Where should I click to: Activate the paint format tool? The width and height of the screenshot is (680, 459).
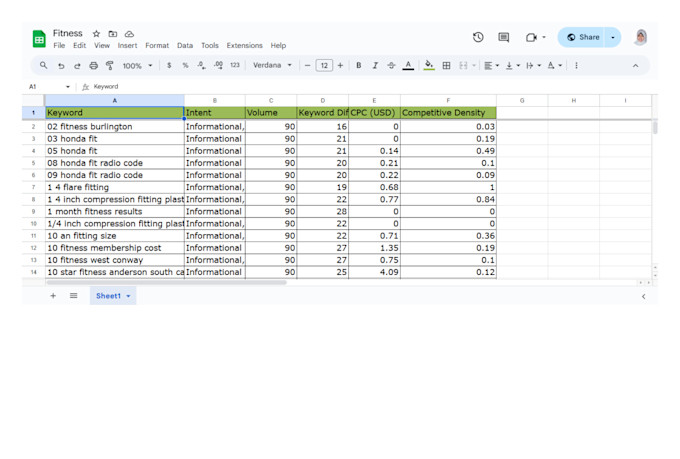pyautogui.click(x=110, y=66)
